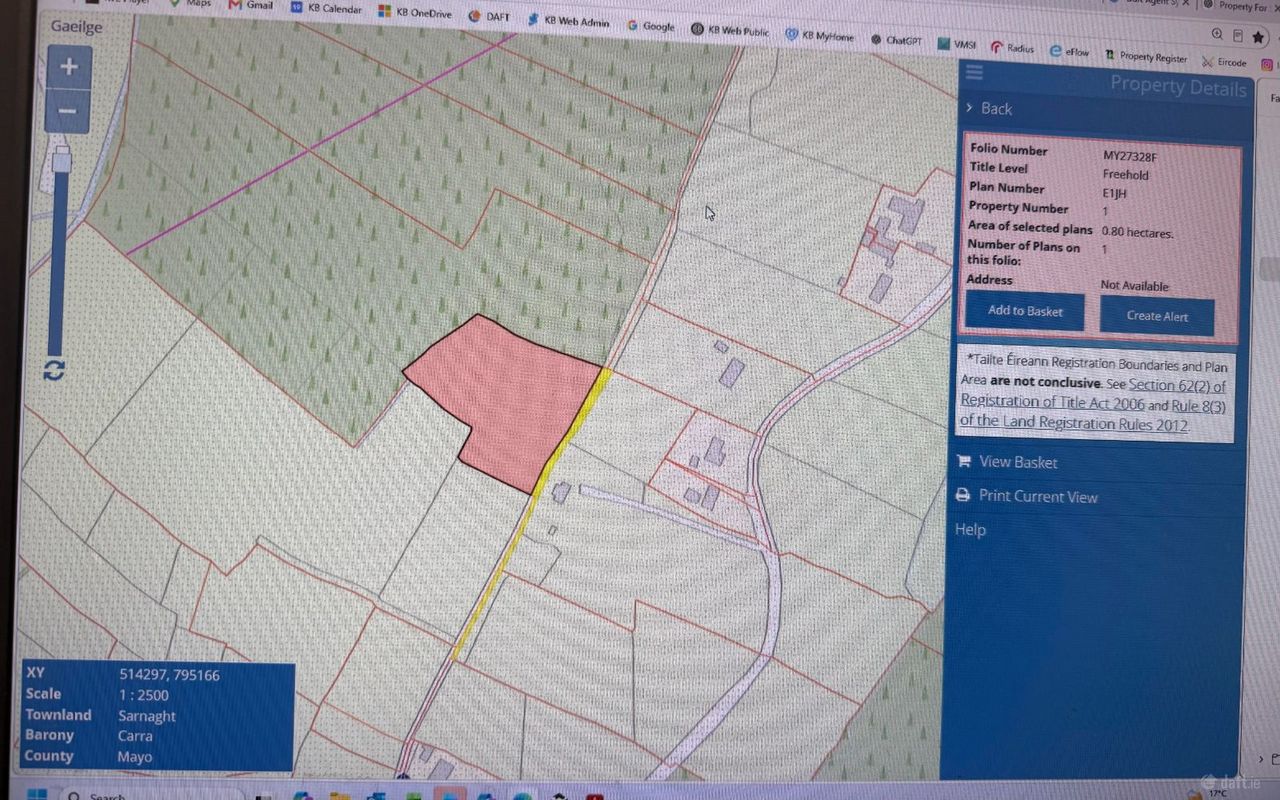
Task: Open the browser zoom magnifier icon
Action: click(x=1216, y=34)
